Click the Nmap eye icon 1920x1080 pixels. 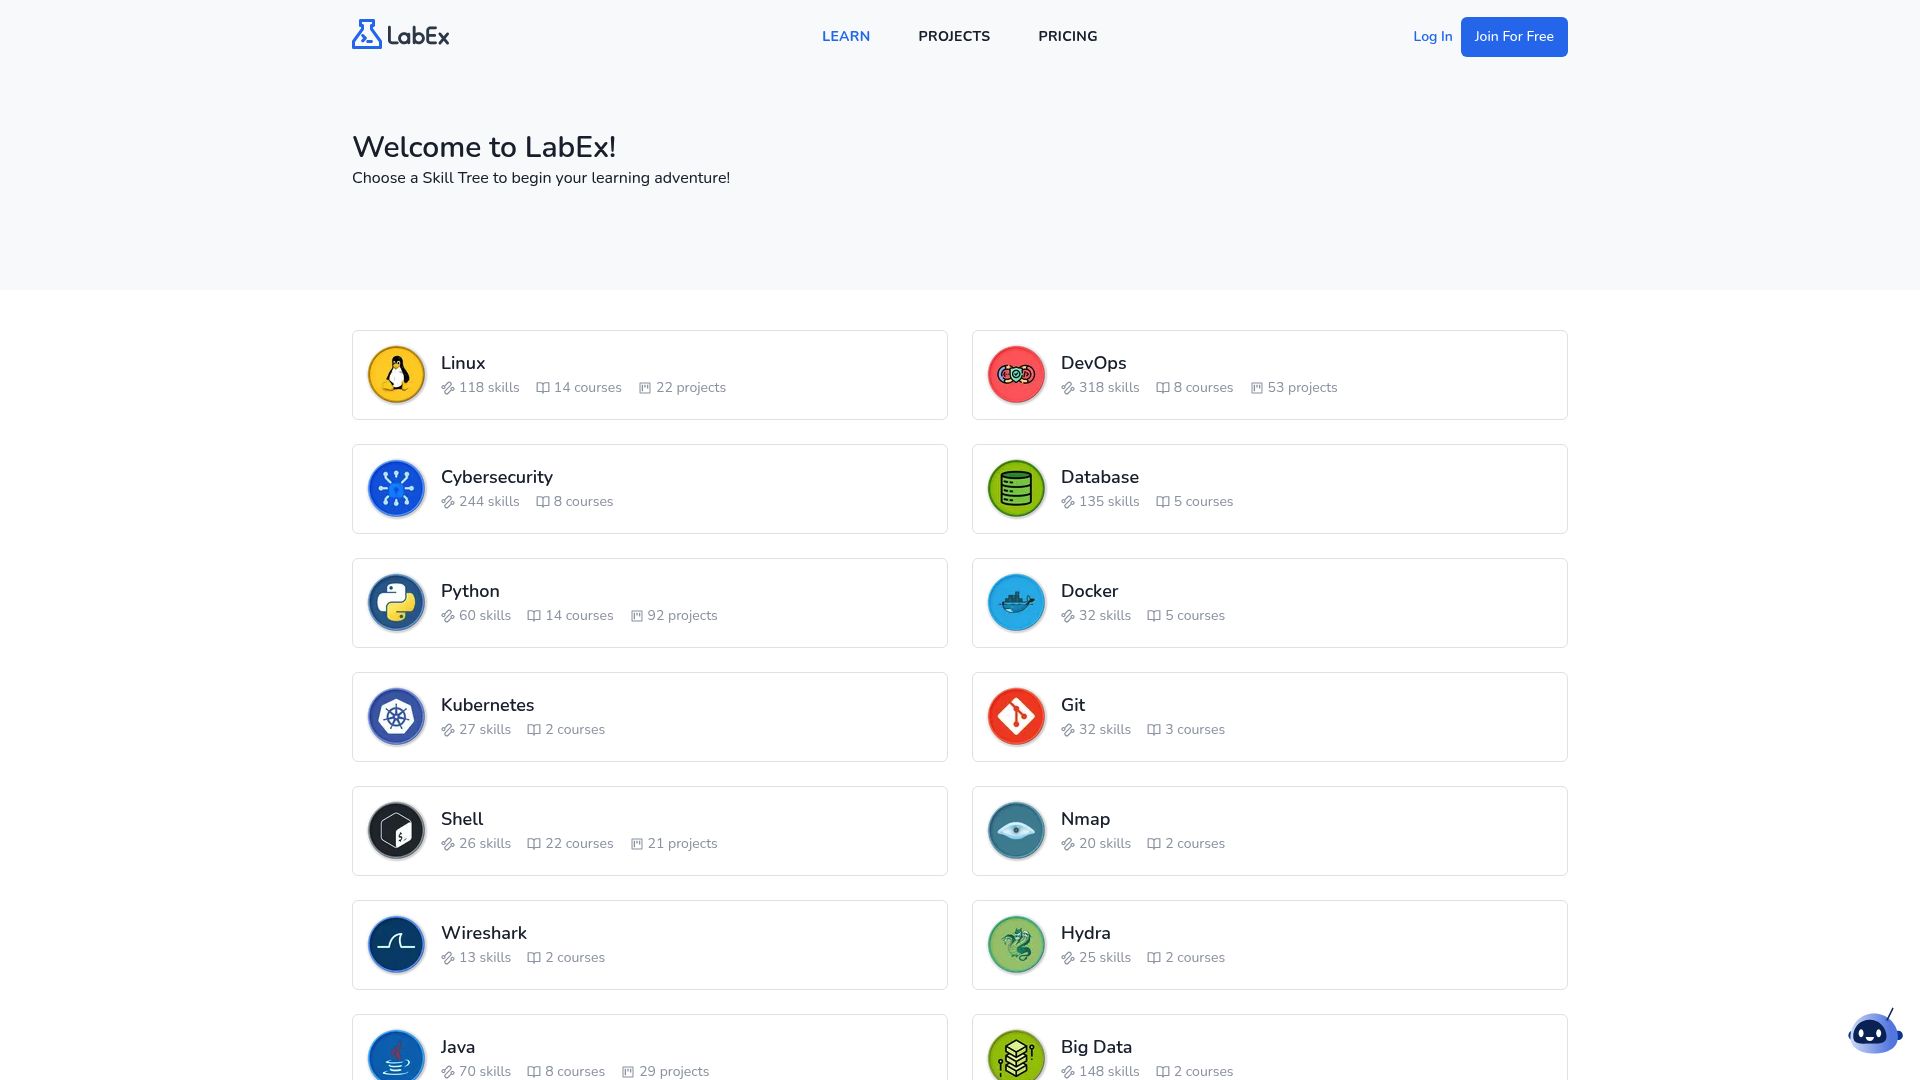1016,830
